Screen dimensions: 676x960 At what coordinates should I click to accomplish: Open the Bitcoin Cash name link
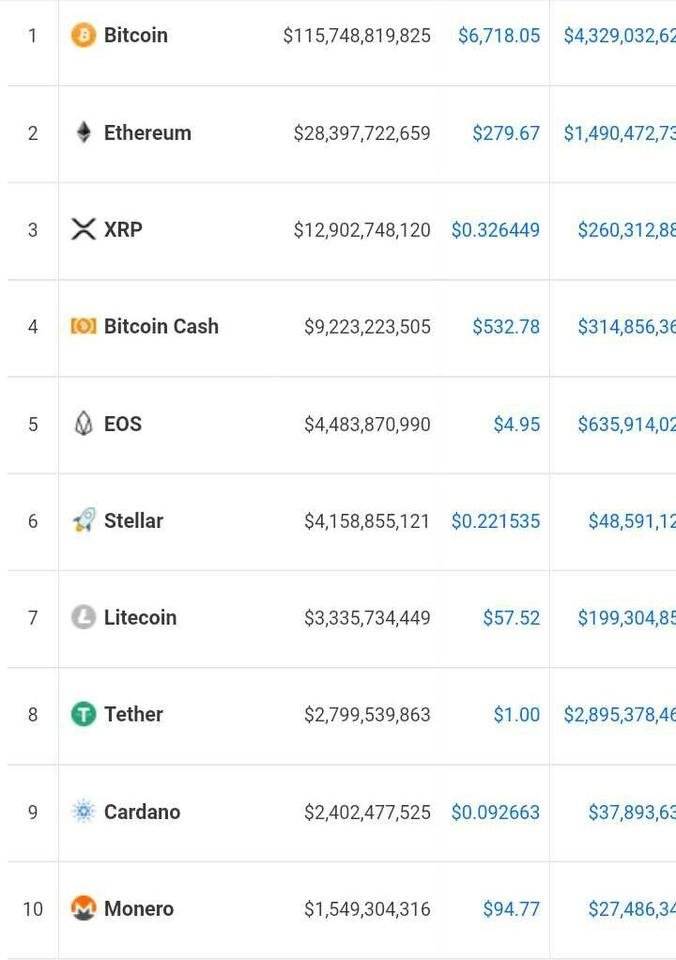coord(161,326)
